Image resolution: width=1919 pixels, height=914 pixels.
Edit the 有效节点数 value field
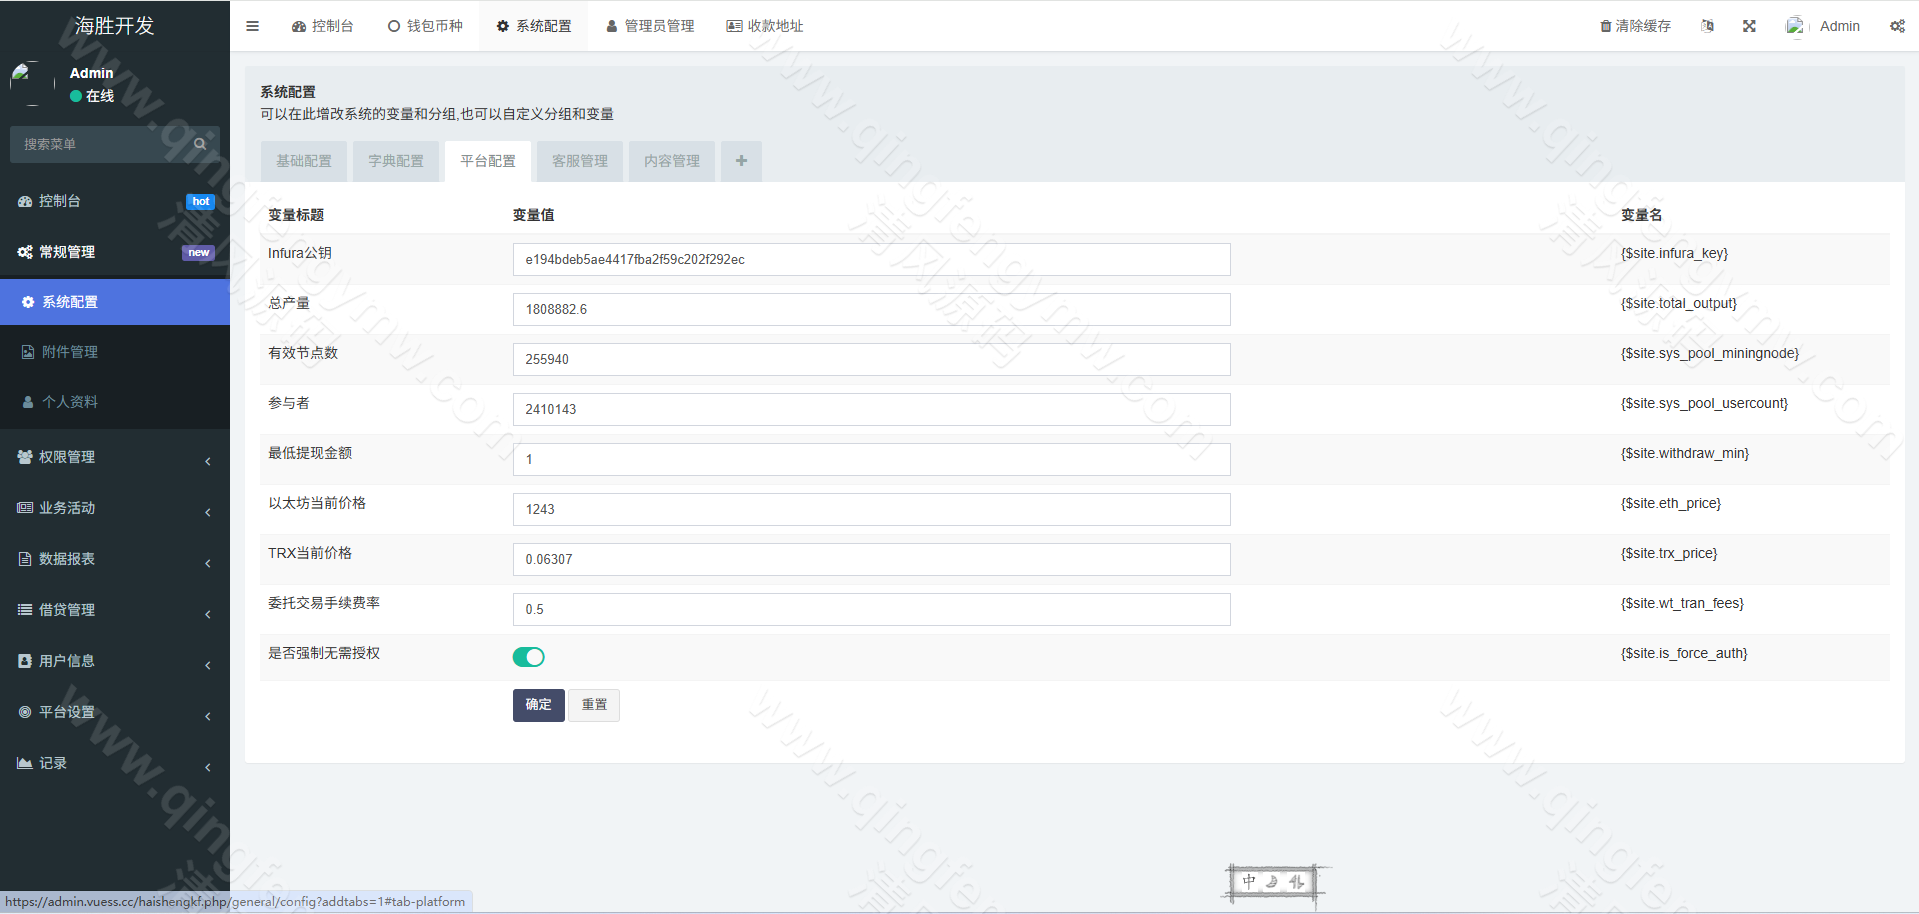(x=871, y=359)
